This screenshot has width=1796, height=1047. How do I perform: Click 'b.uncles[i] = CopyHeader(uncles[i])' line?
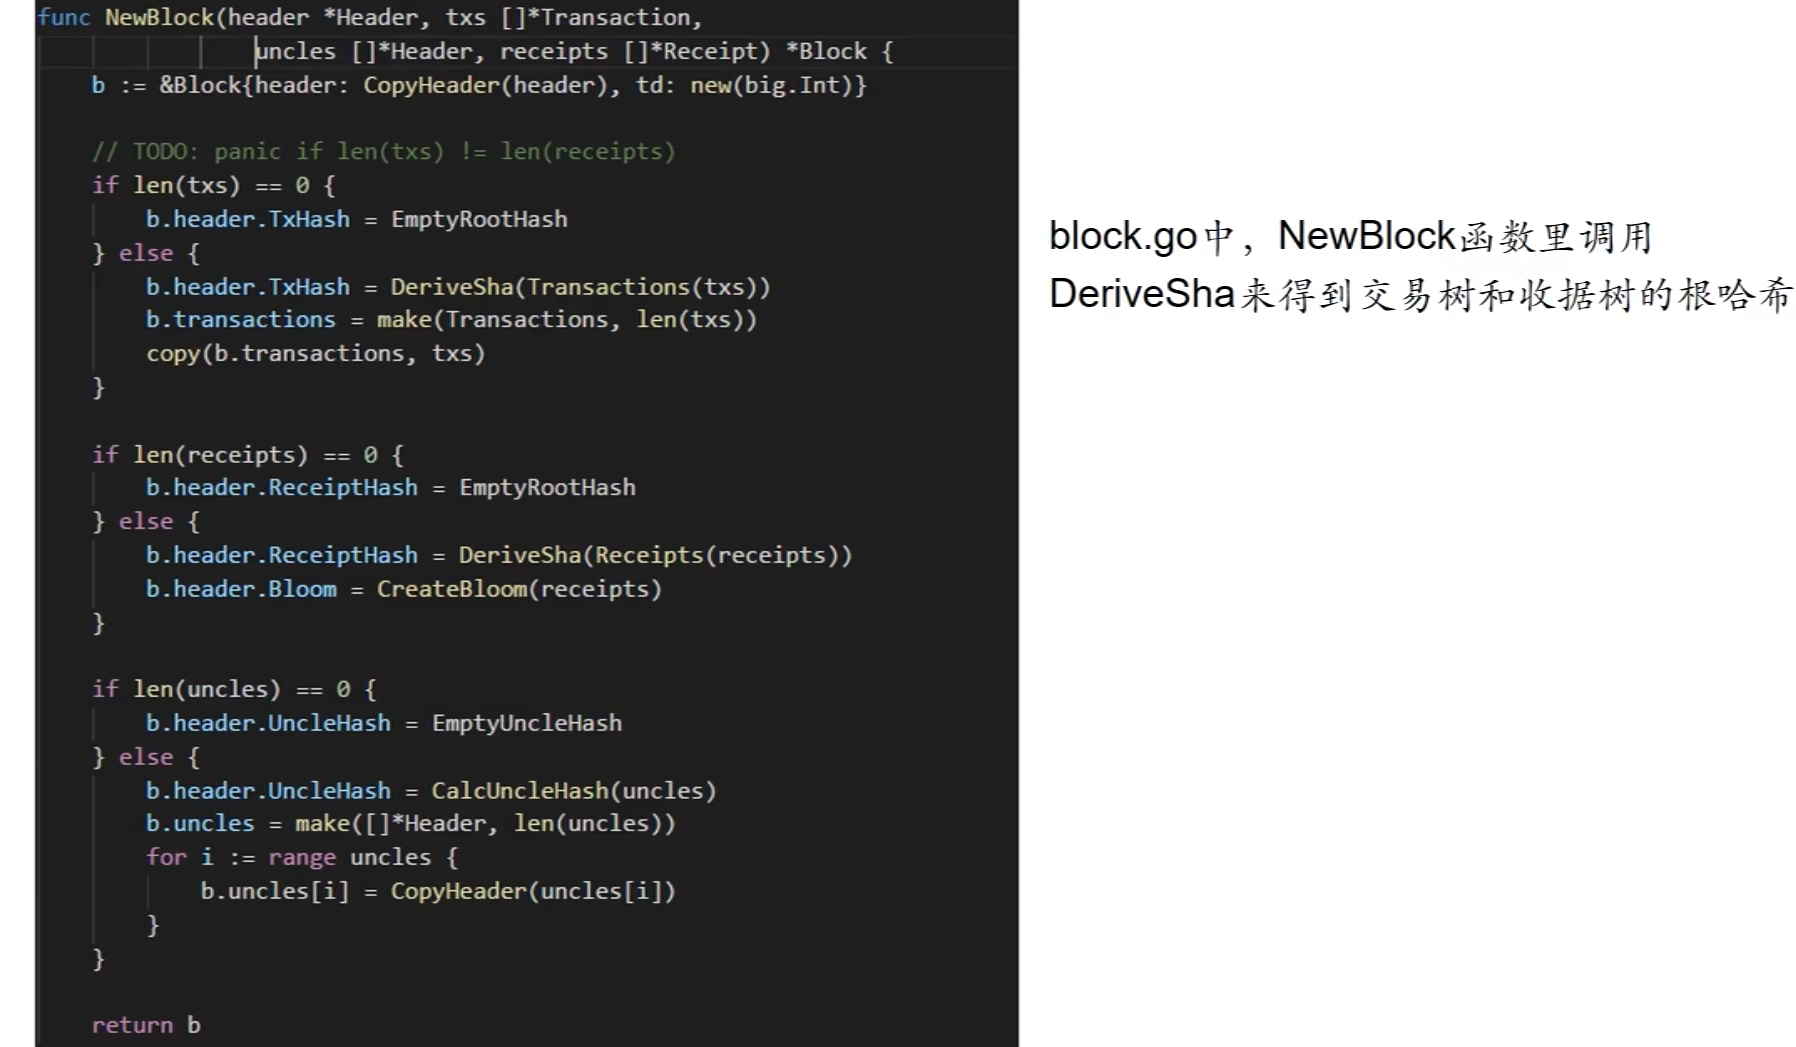438,892
